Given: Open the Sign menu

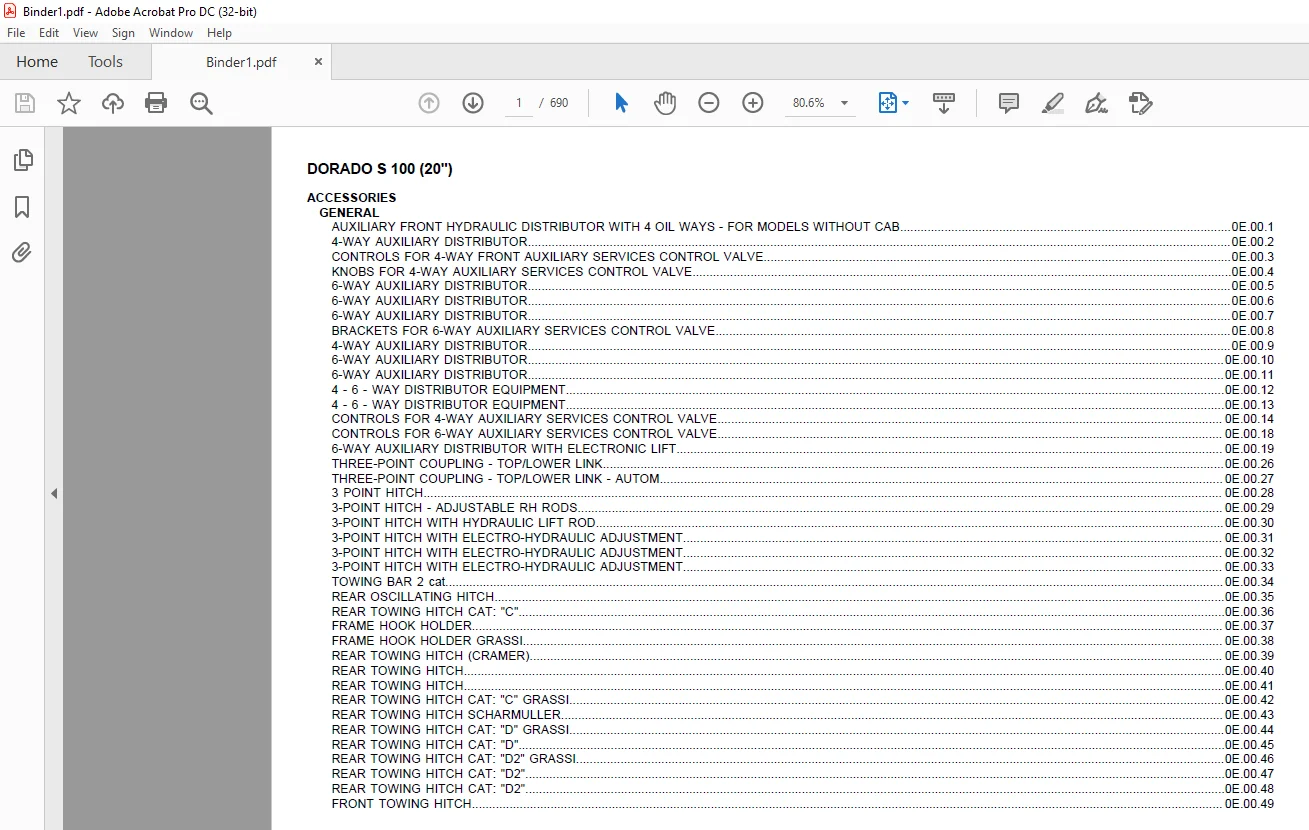Looking at the screenshot, I should (x=123, y=33).
